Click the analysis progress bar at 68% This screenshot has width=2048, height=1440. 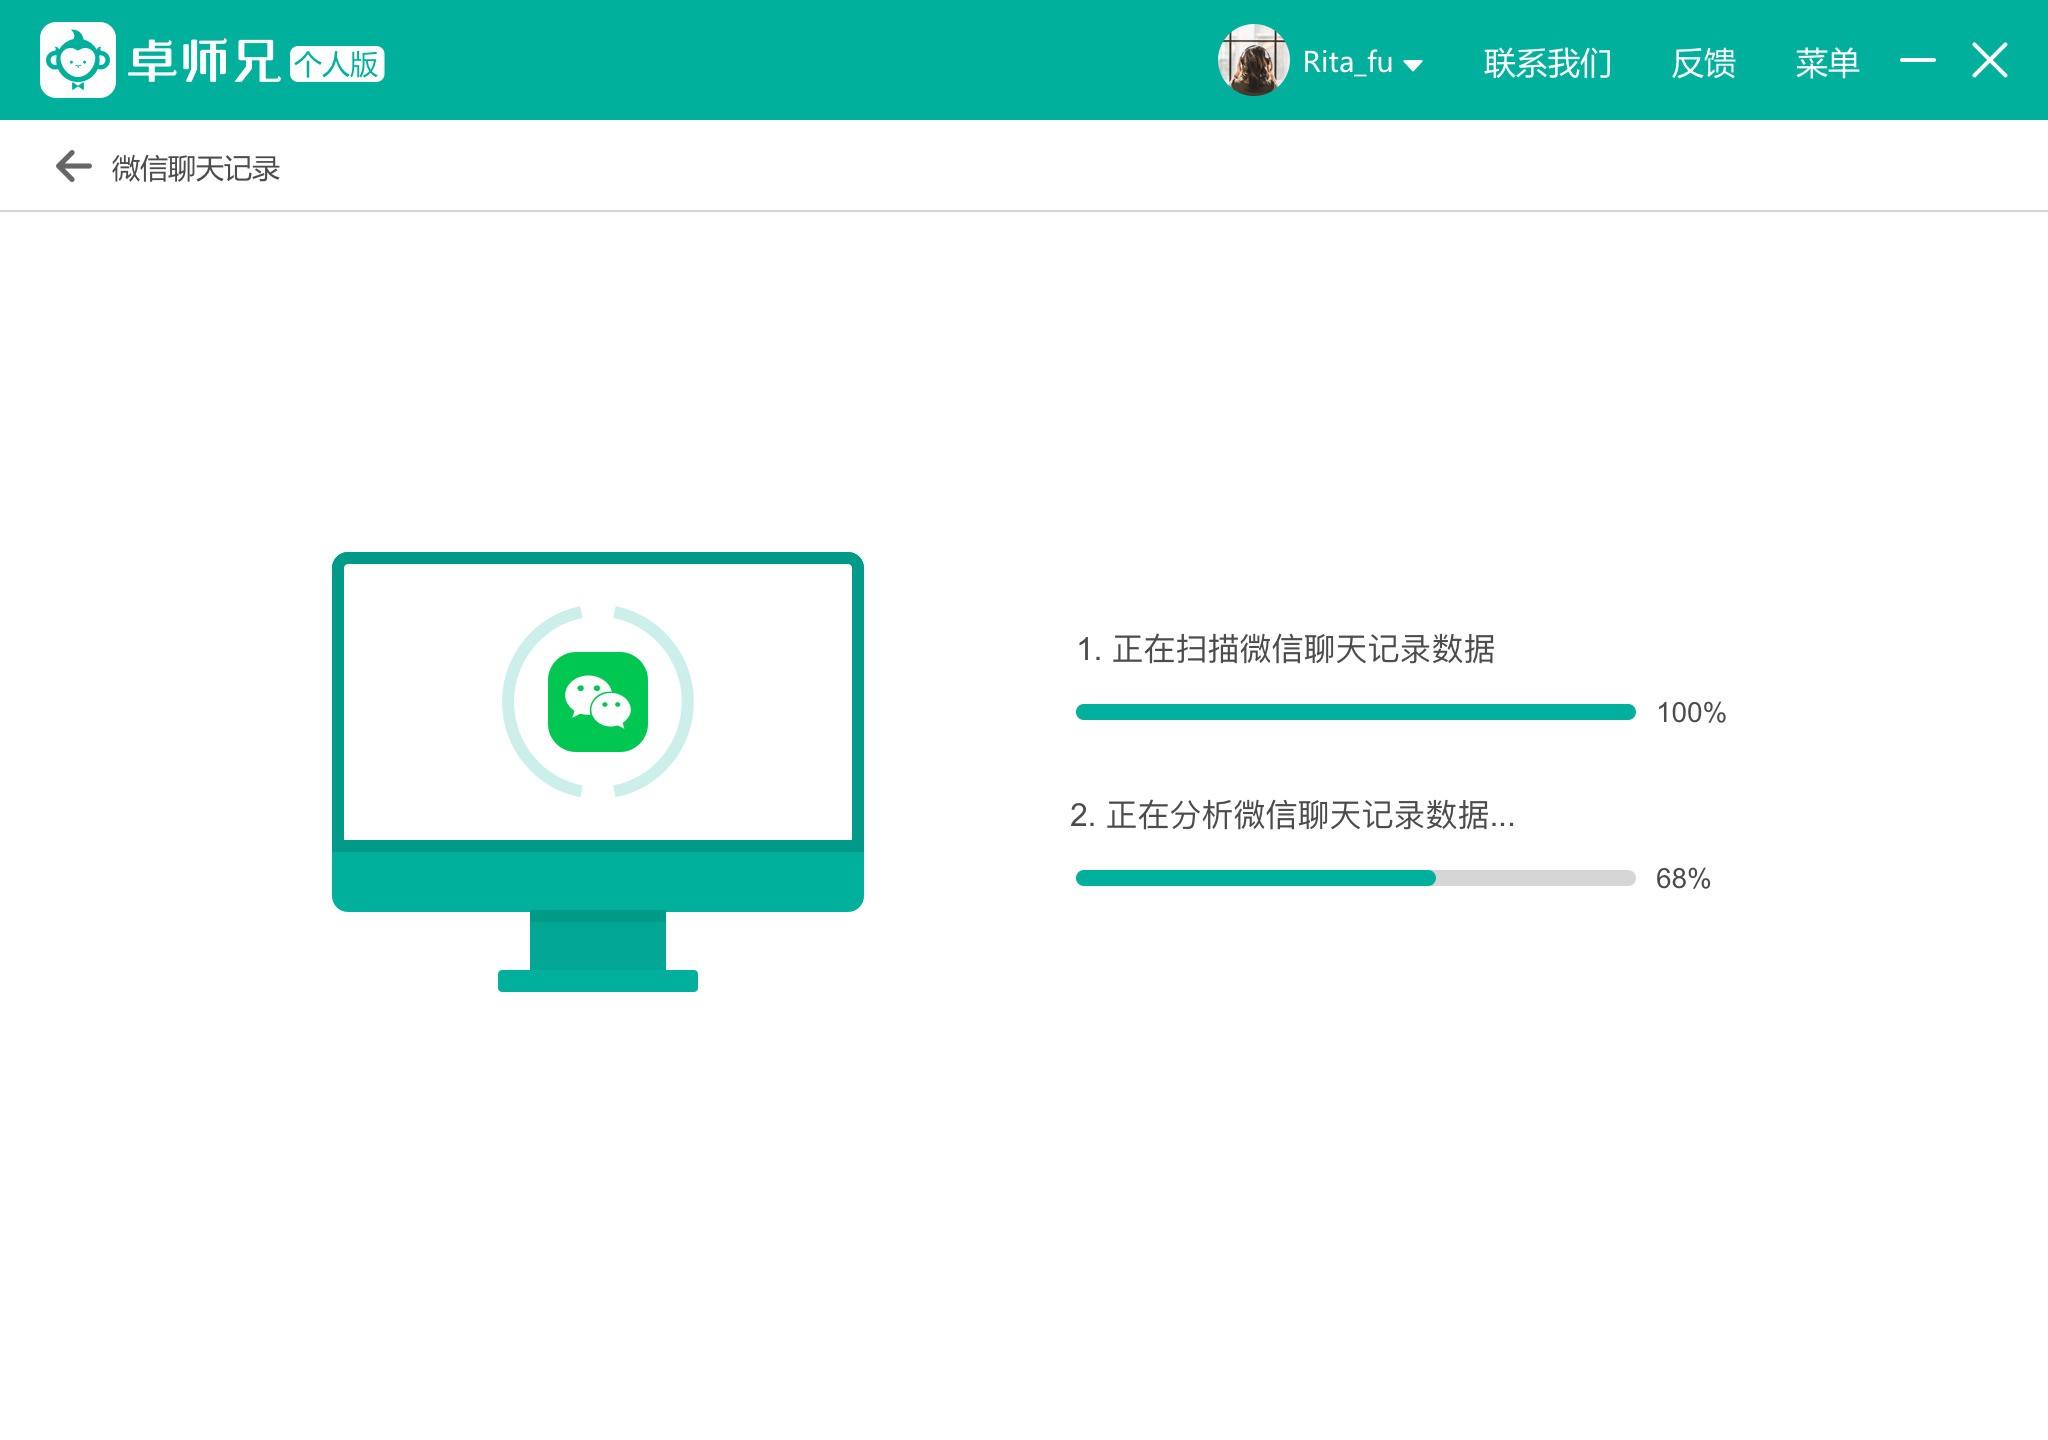coord(1355,878)
